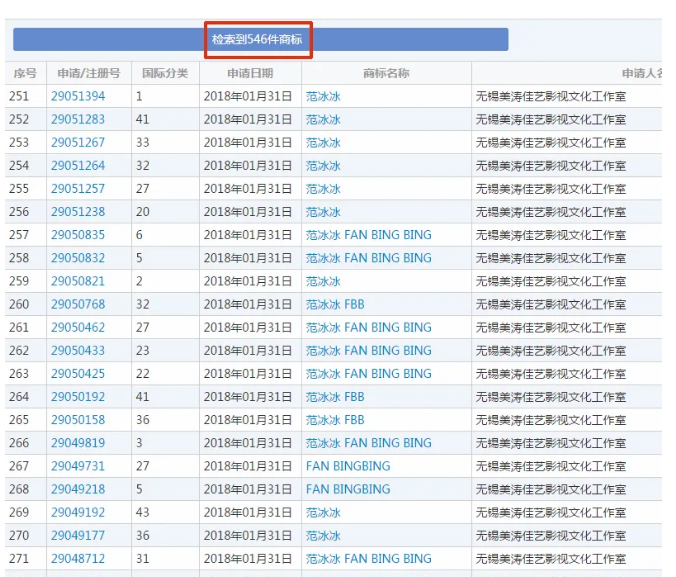Screen dimensions: 676x577
Task: Open FAN BINGBING trademark in row 267
Action: [x=348, y=466]
